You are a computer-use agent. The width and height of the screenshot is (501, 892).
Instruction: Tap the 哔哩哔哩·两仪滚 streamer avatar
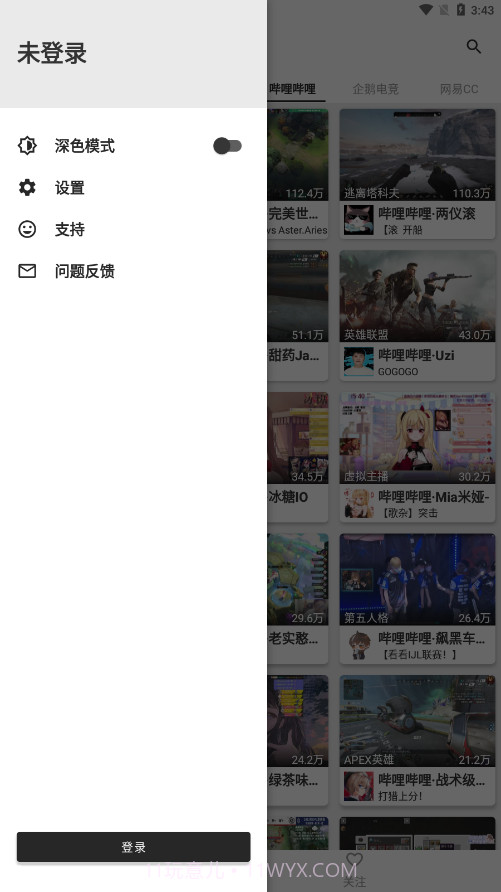pos(359,220)
